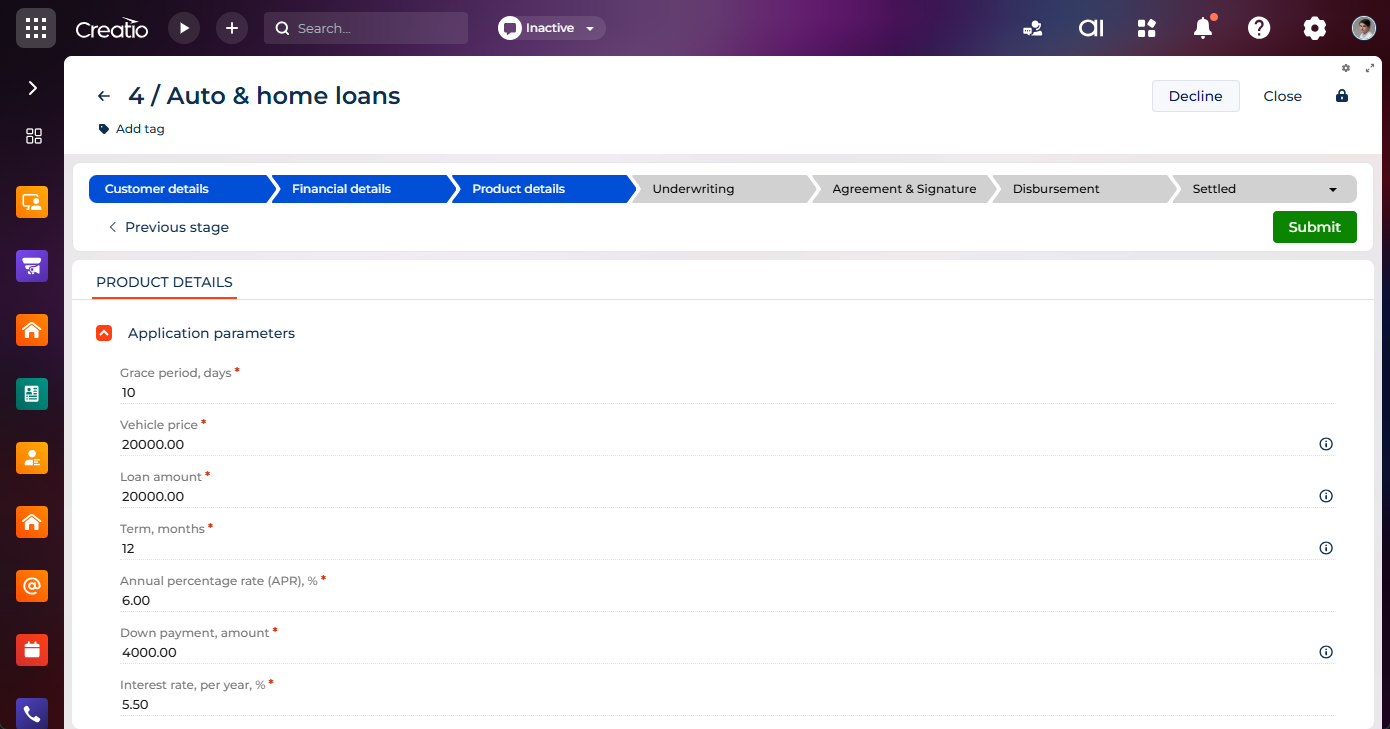The height and width of the screenshot is (729, 1390).
Task: Click the expand fullscreen arrows icon
Action: 1370,68
